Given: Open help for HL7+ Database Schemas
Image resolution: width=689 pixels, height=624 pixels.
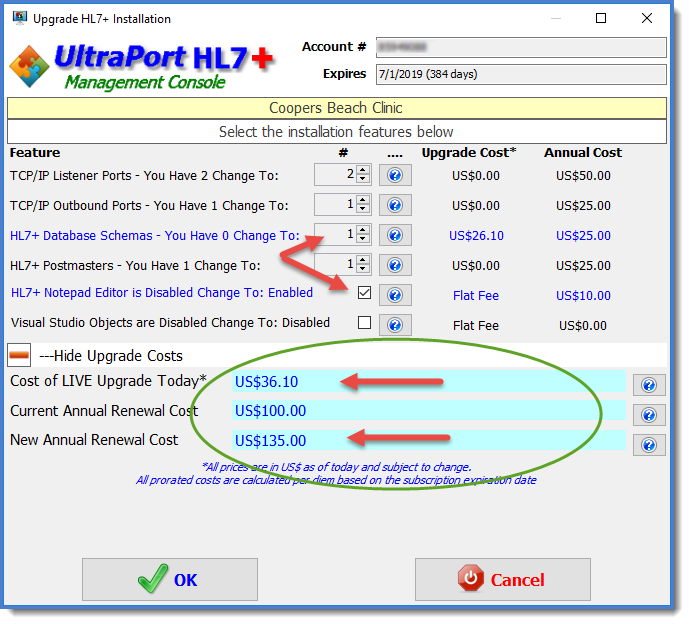Looking at the screenshot, I should click(x=395, y=235).
